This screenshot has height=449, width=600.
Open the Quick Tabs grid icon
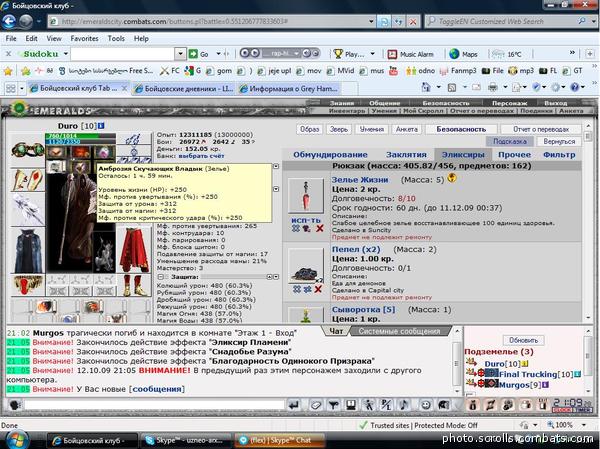tap(11, 88)
